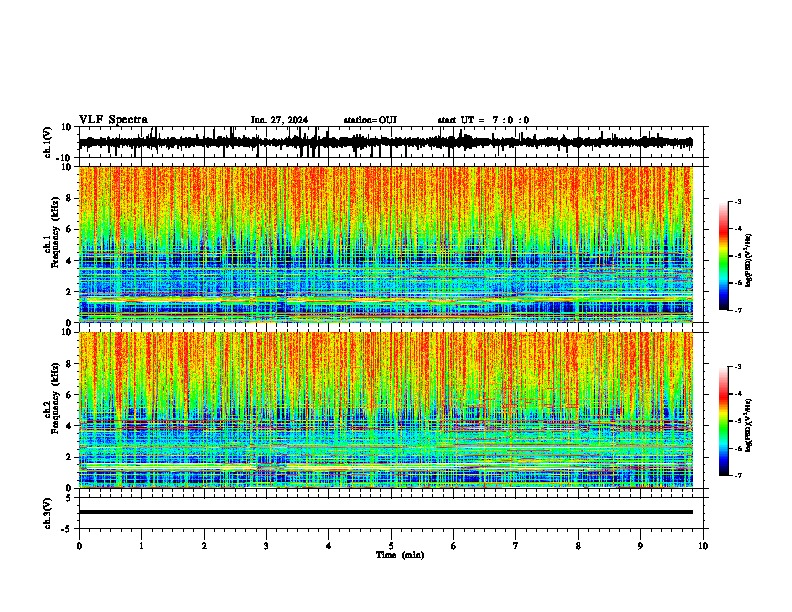The width and height of the screenshot is (792, 612).
Task: Click the "8" kHz tick on ch.1 frequency axis
Action: [x=69, y=198]
